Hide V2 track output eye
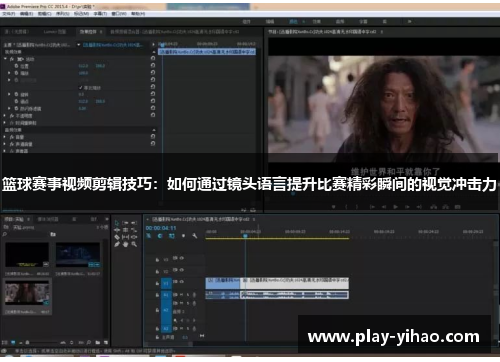Image resolution: width=500 pixels, height=362 pixels. [182, 270]
